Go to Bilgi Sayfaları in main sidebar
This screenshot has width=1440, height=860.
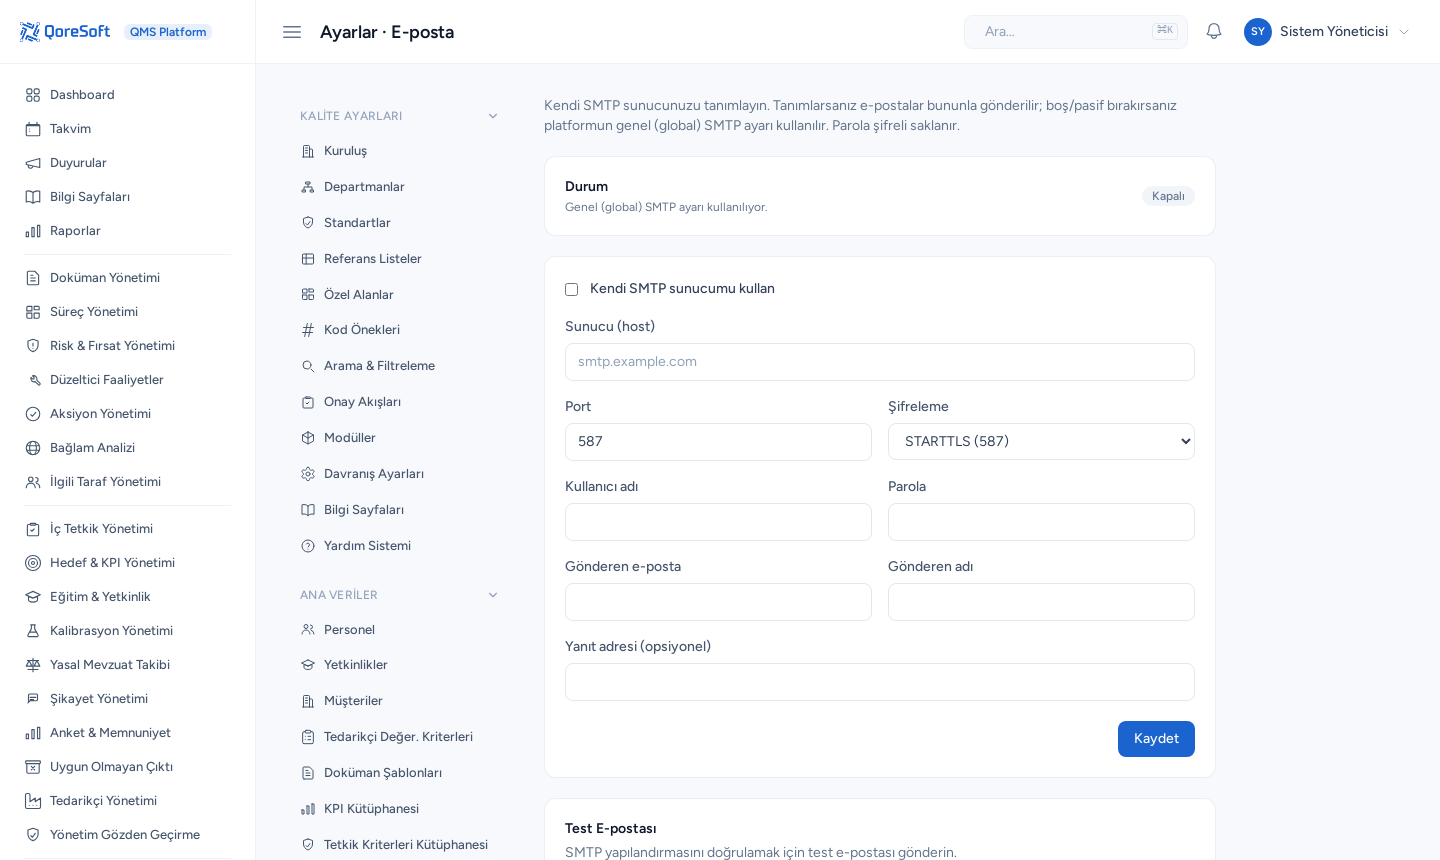(x=128, y=197)
